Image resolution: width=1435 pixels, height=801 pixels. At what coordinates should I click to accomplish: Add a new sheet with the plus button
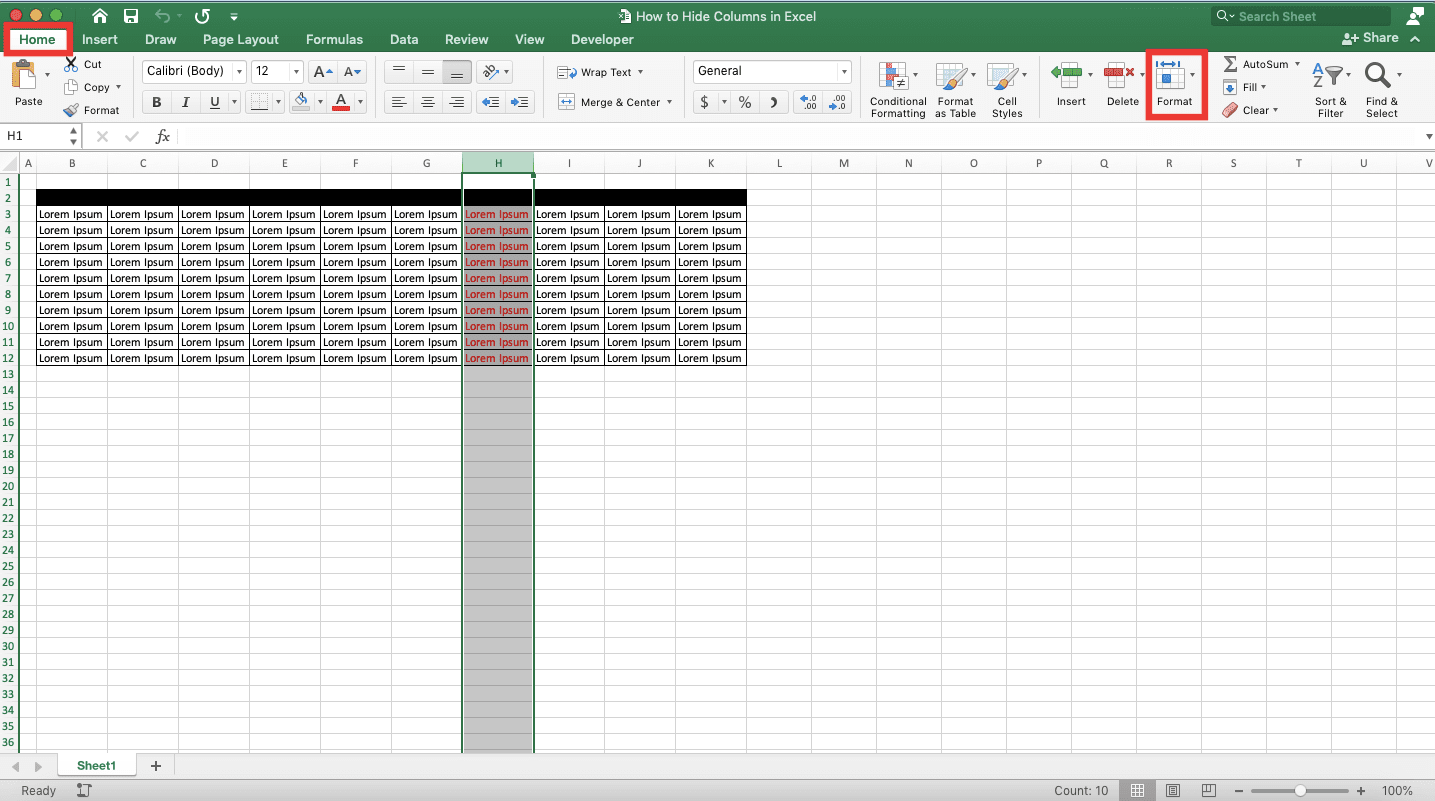click(155, 765)
